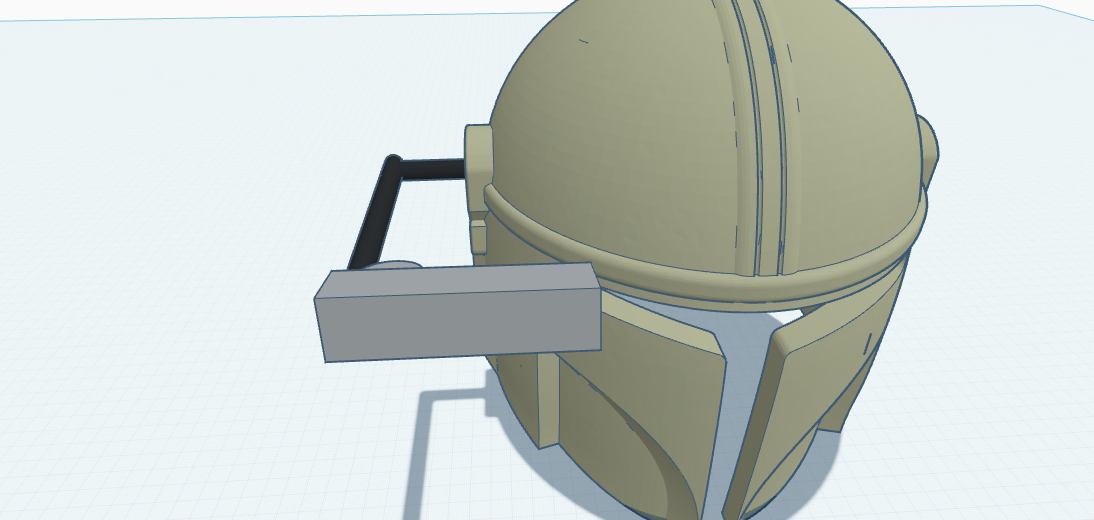Select the gray rectangular box object

458,312
